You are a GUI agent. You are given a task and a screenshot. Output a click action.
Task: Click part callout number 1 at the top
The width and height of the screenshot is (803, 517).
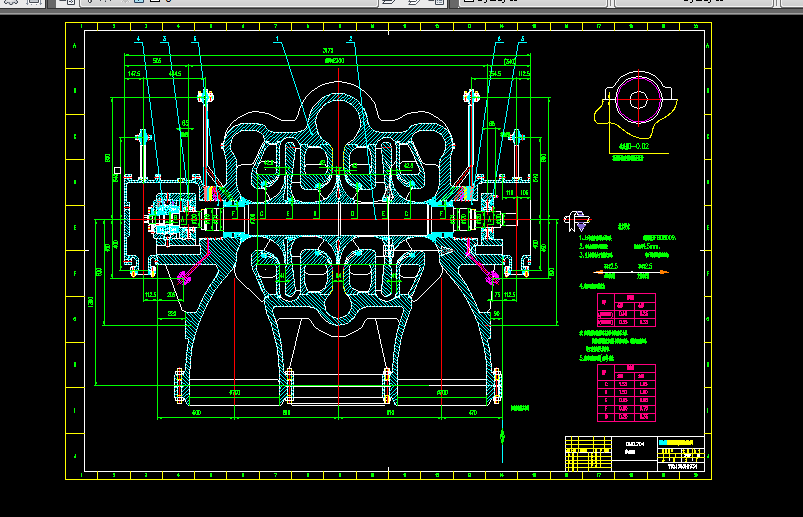click(276, 39)
